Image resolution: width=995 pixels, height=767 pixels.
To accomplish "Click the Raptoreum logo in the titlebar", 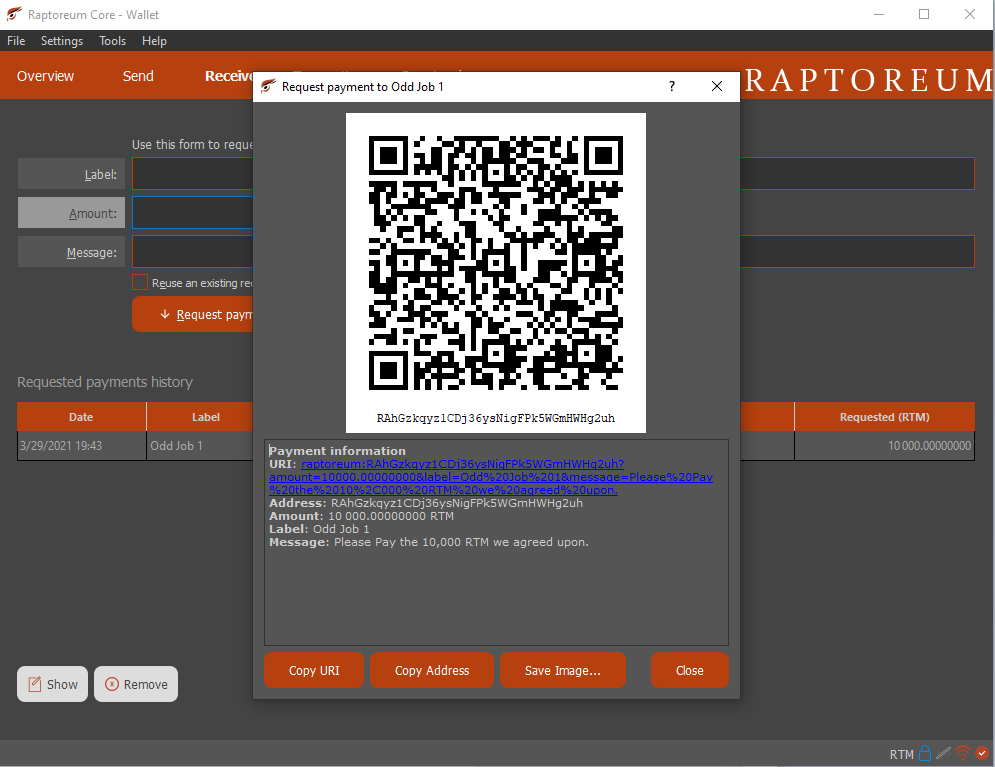I will click(13, 14).
